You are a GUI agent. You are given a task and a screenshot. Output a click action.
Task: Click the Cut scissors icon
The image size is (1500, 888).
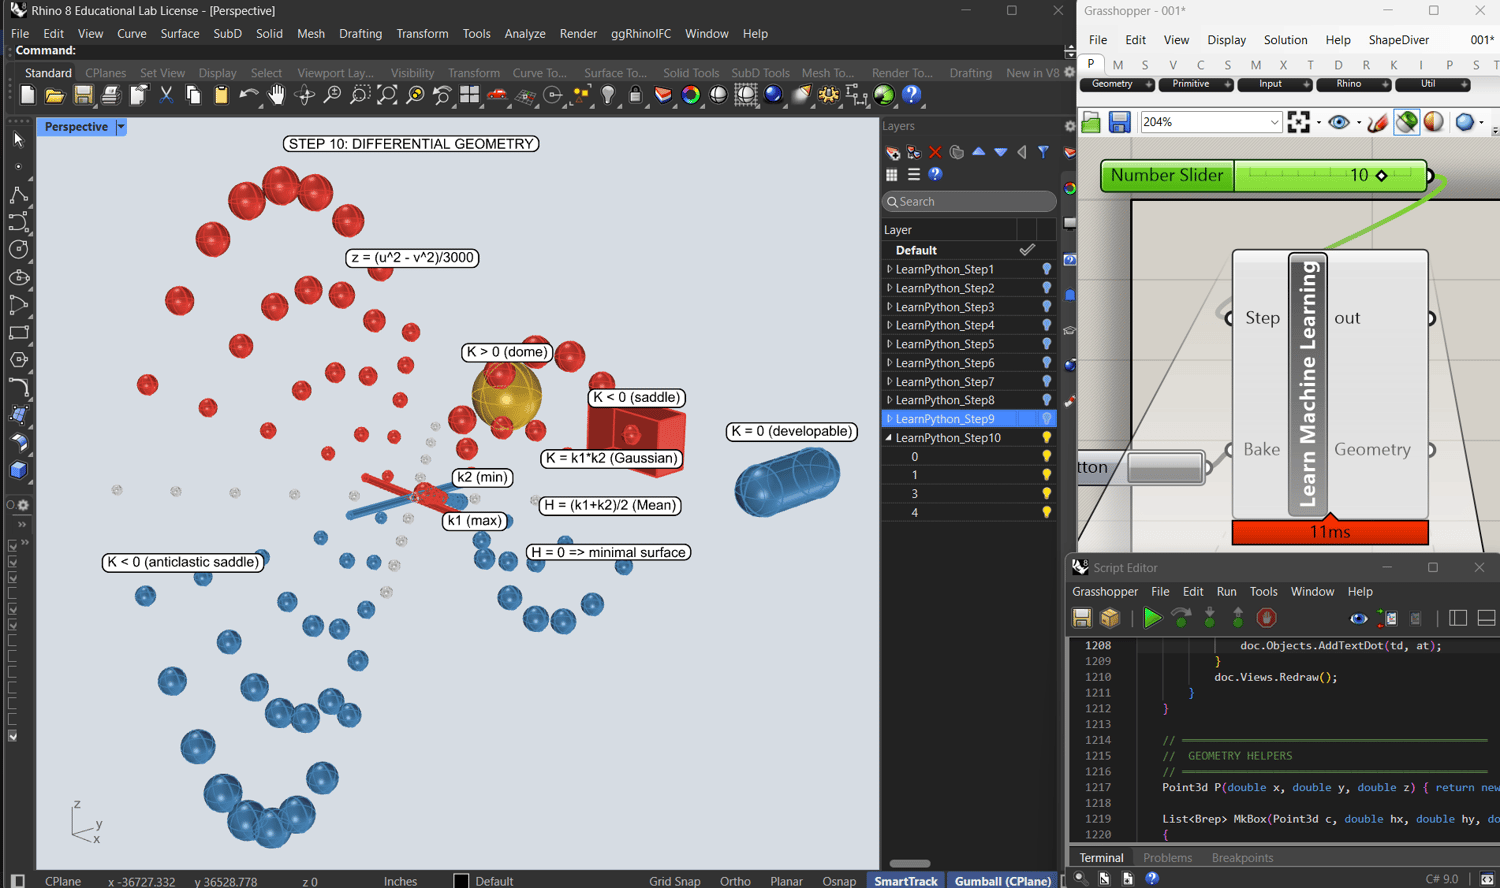(x=166, y=95)
